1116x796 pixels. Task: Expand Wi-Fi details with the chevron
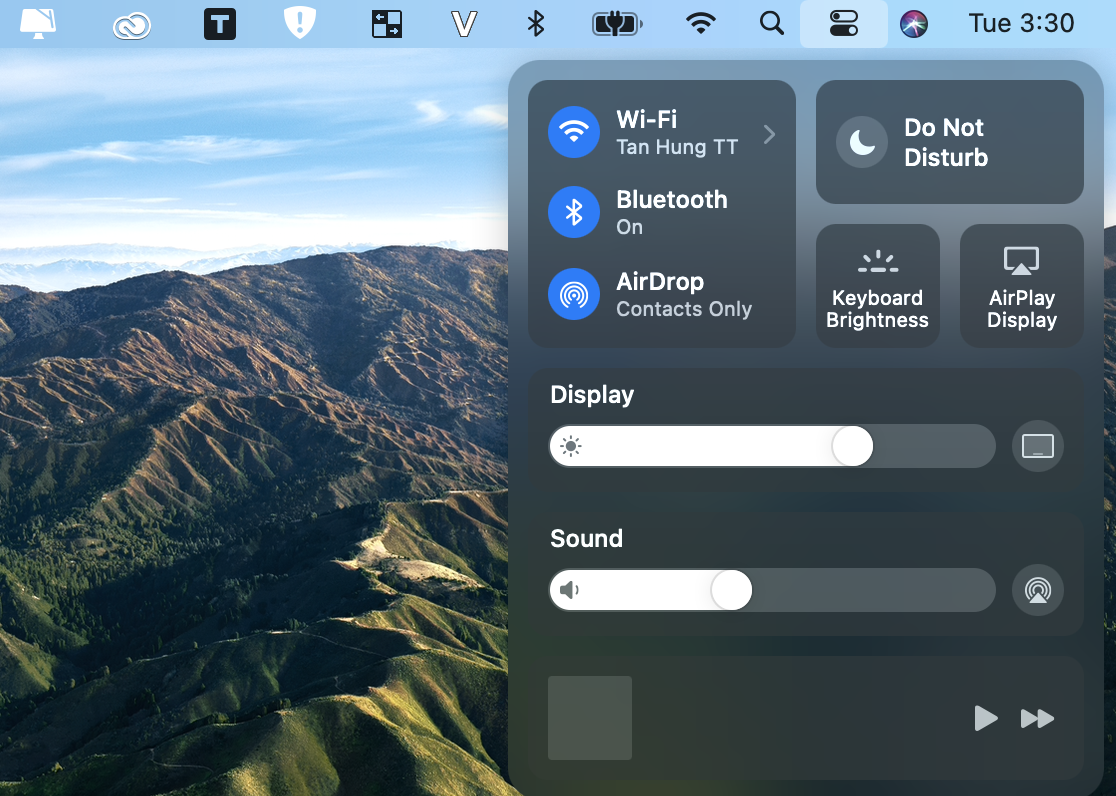point(768,132)
